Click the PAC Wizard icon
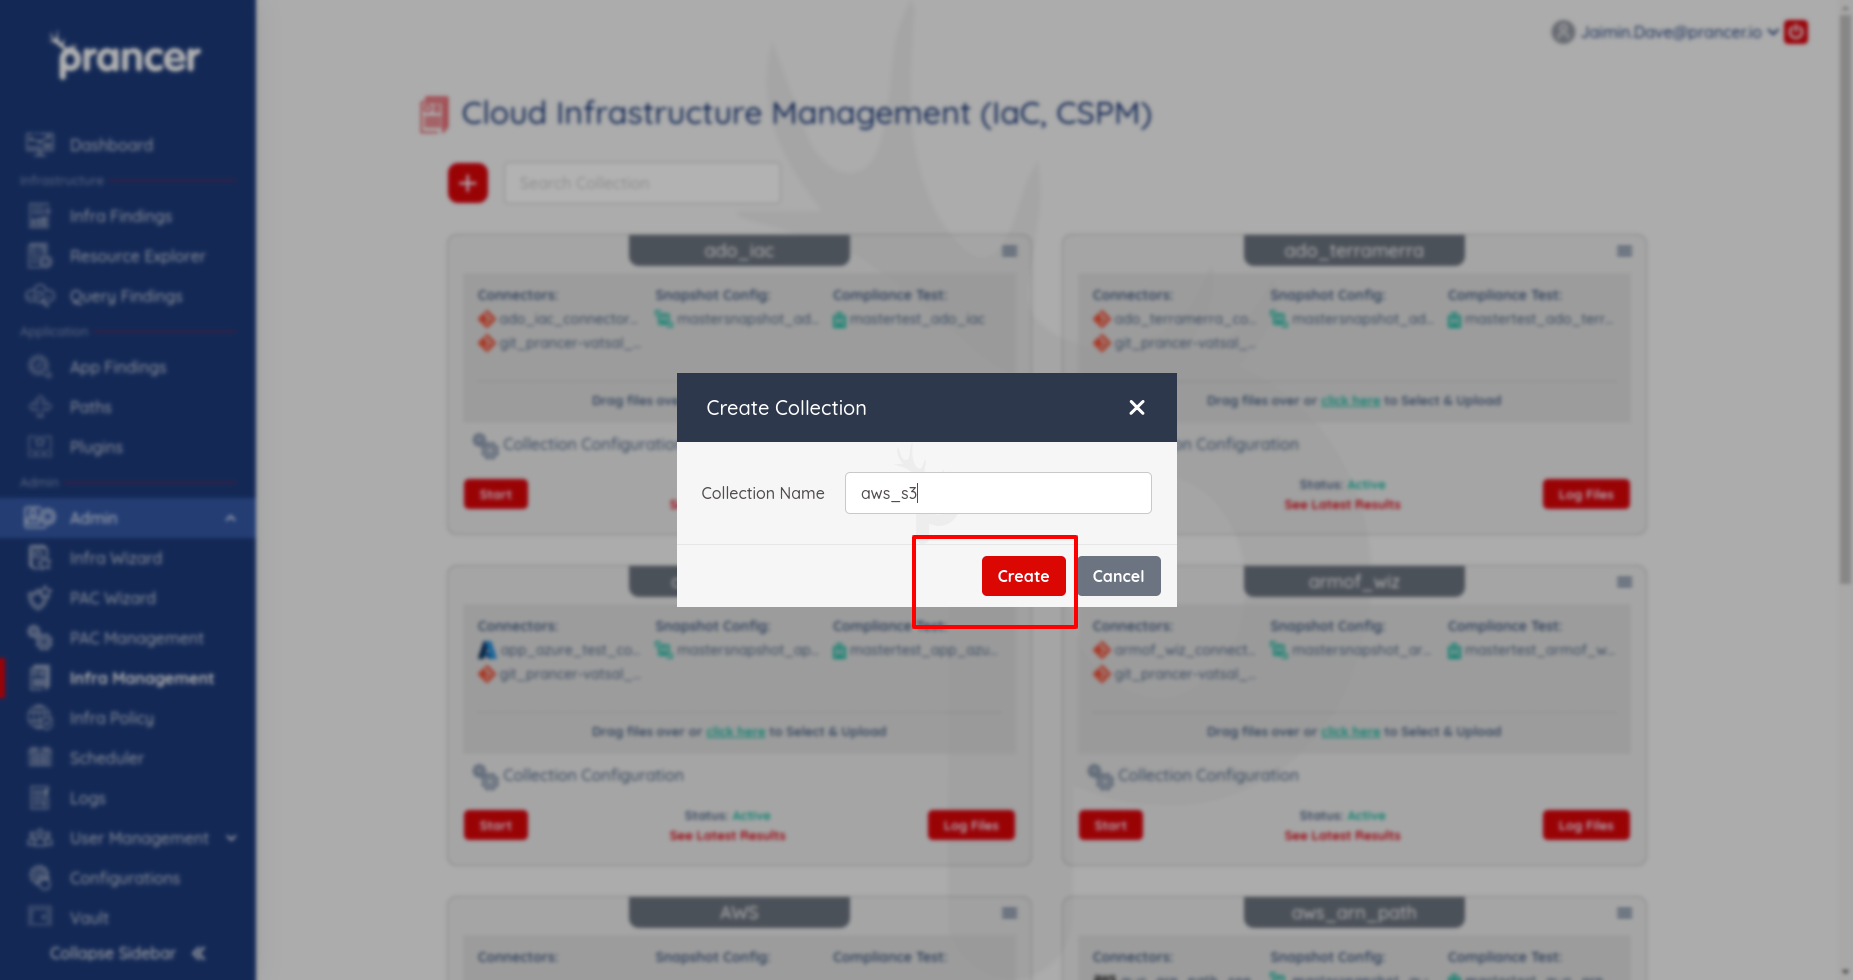 [x=40, y=597]
